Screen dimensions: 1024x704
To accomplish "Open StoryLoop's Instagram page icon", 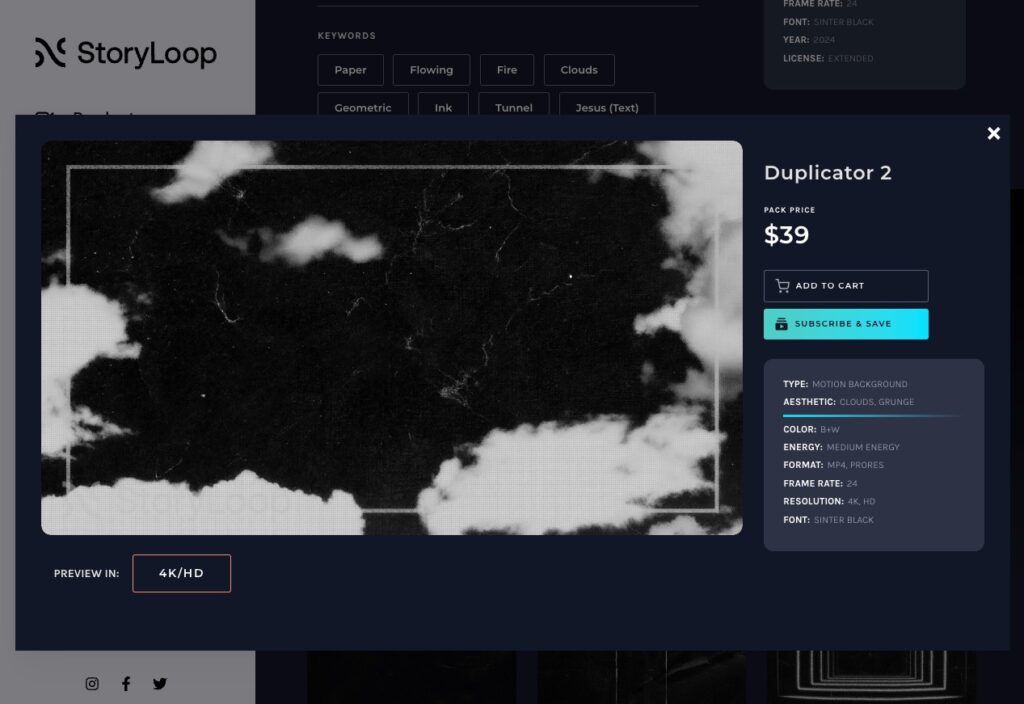I will pos(92,684).
